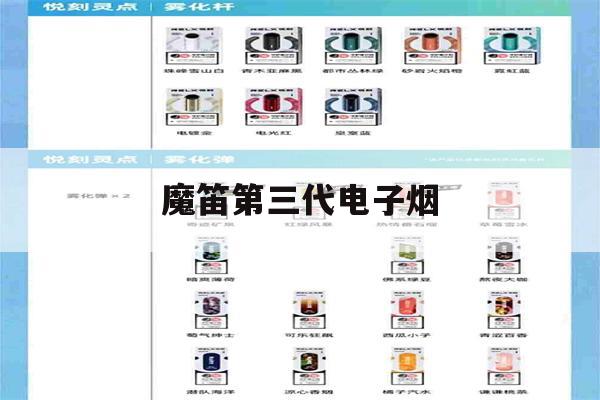Select the dark green pod box labeled 凉心香烟

309,367
